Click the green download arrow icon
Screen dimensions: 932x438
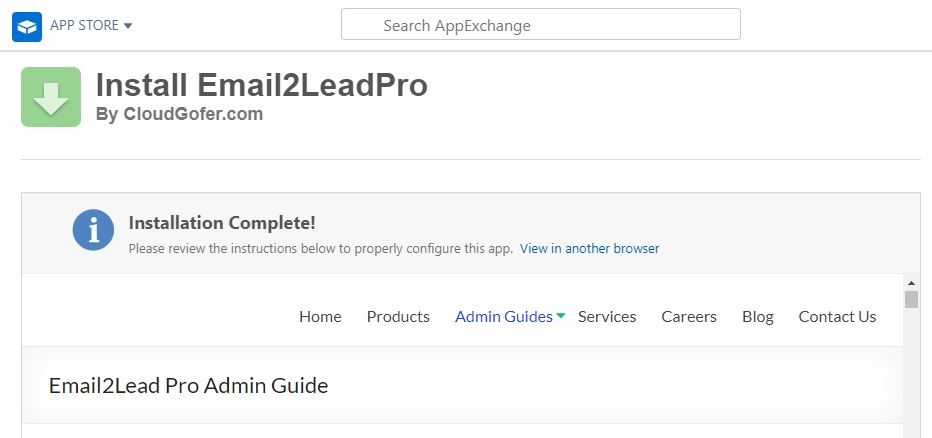tap(51, 97)
